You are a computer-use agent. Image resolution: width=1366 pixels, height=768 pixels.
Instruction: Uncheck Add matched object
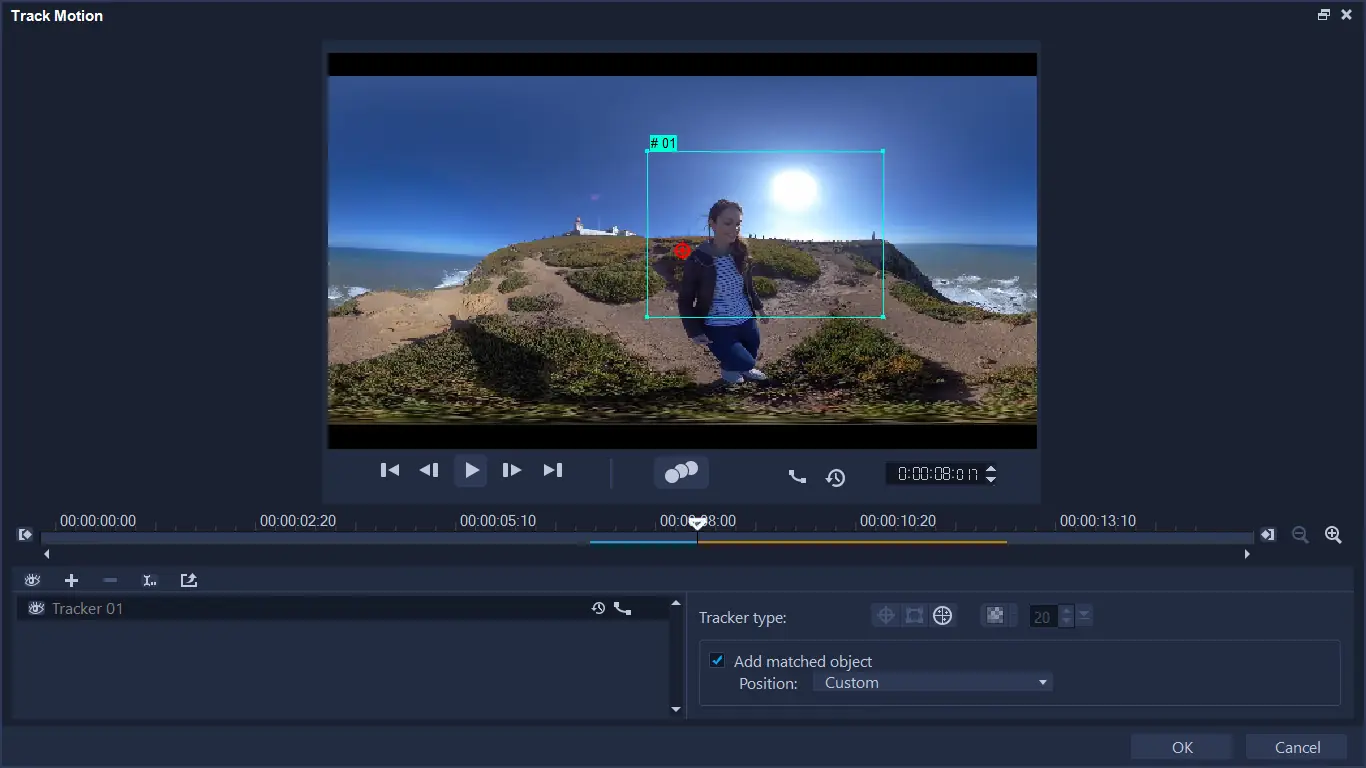click(717, 660)
